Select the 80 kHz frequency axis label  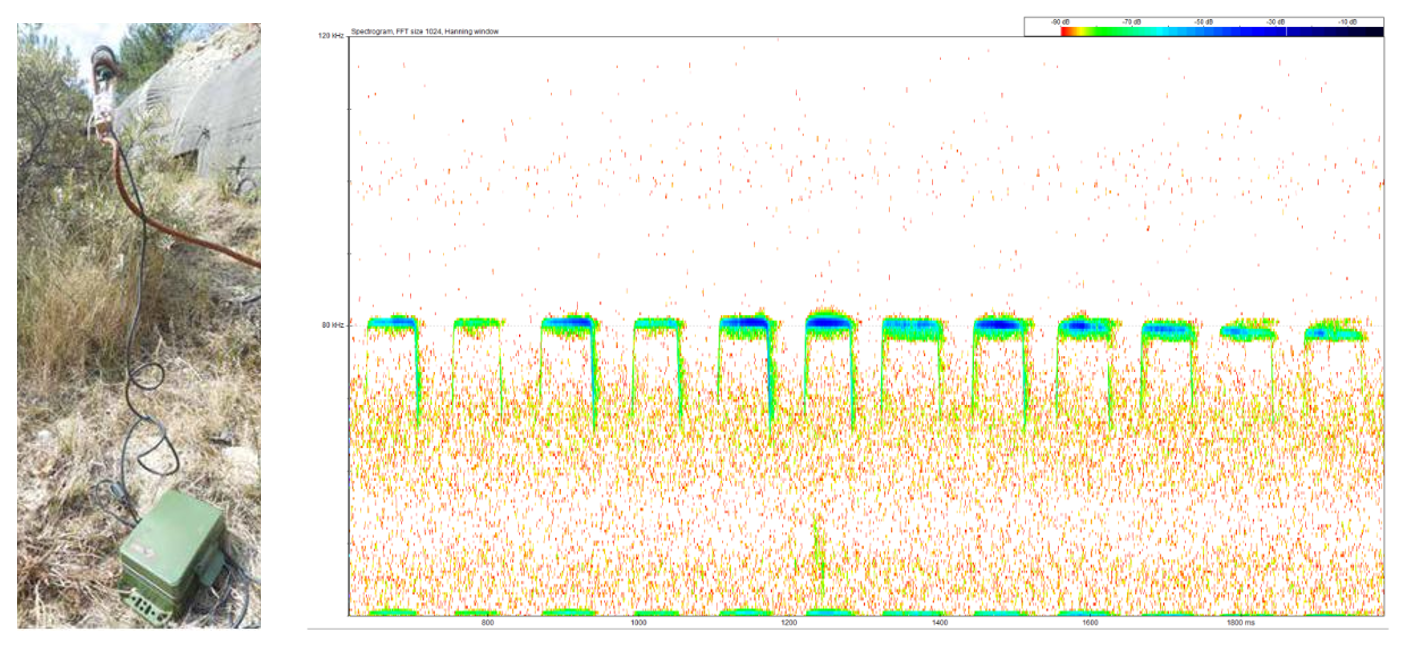(x=333, y=324)
